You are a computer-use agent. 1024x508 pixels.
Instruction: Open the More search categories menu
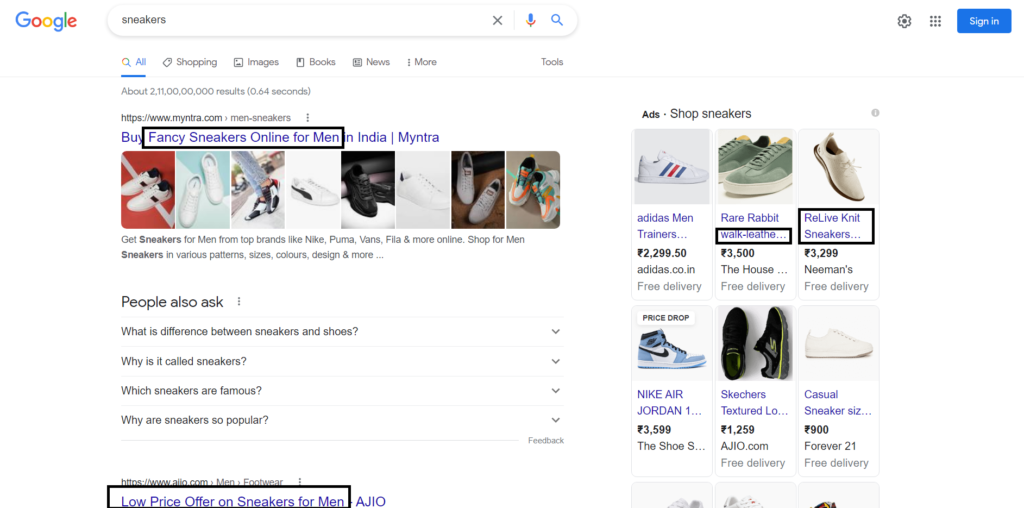coord(421,62)
